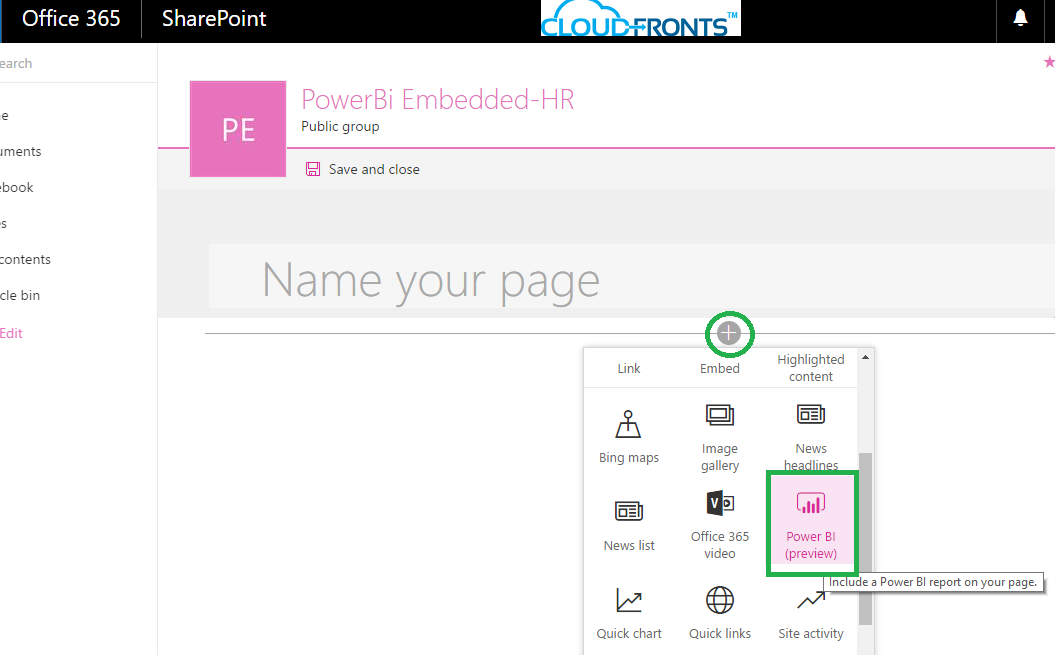This screenshot has height=655, width=1055.
Task: Add the Bing maps web part
Action: point(628,436)
